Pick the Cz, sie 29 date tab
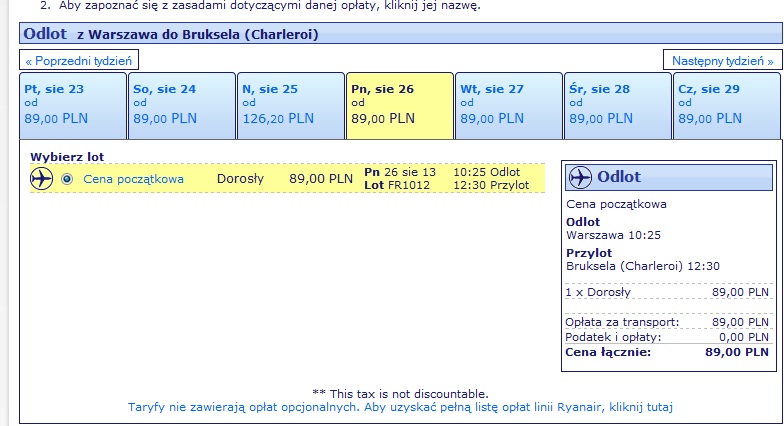Viewport: 784px width, 426px height. 727,106
